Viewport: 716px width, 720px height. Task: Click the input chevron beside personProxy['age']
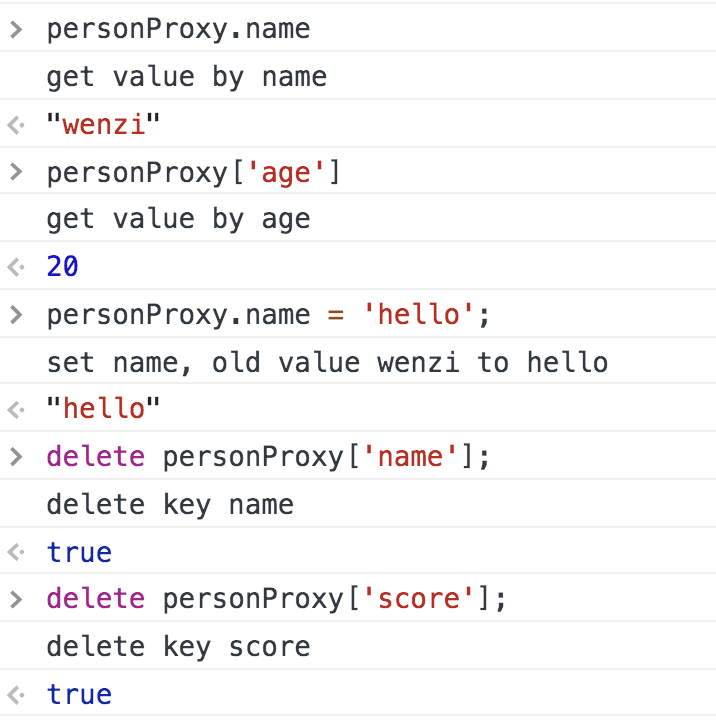[15, 172]
